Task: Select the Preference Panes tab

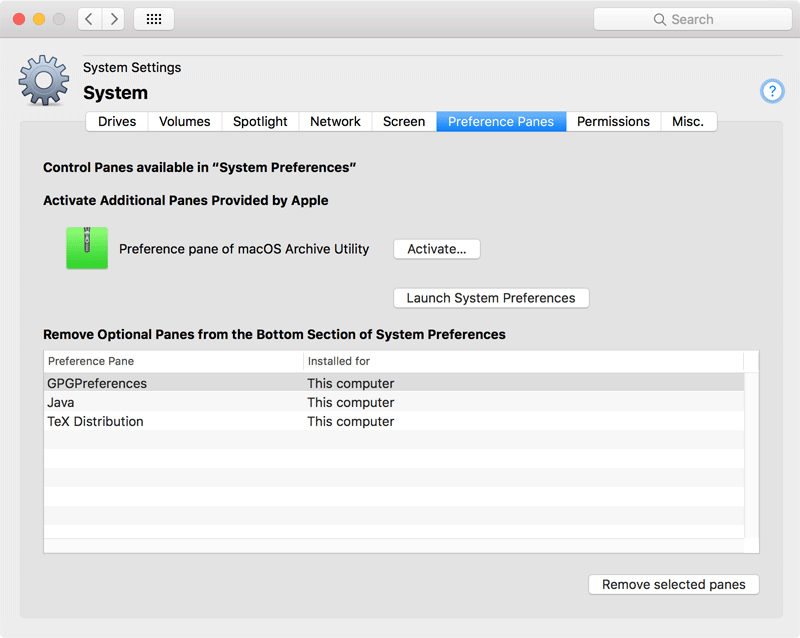Action: (501, 121)
